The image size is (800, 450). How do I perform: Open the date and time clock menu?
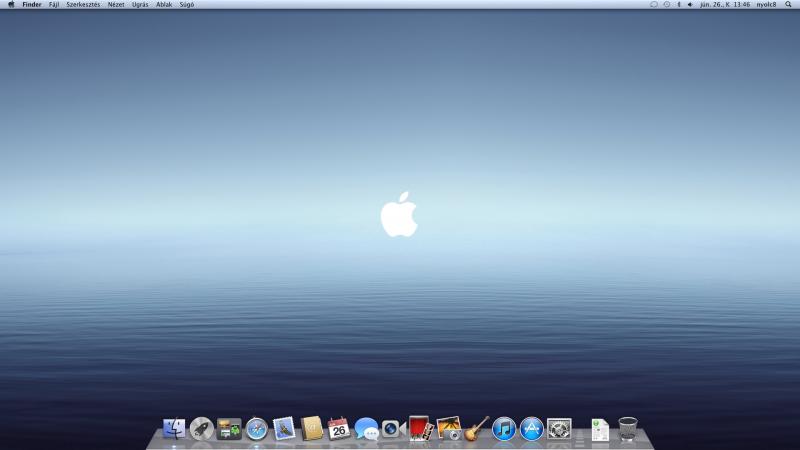725,5
